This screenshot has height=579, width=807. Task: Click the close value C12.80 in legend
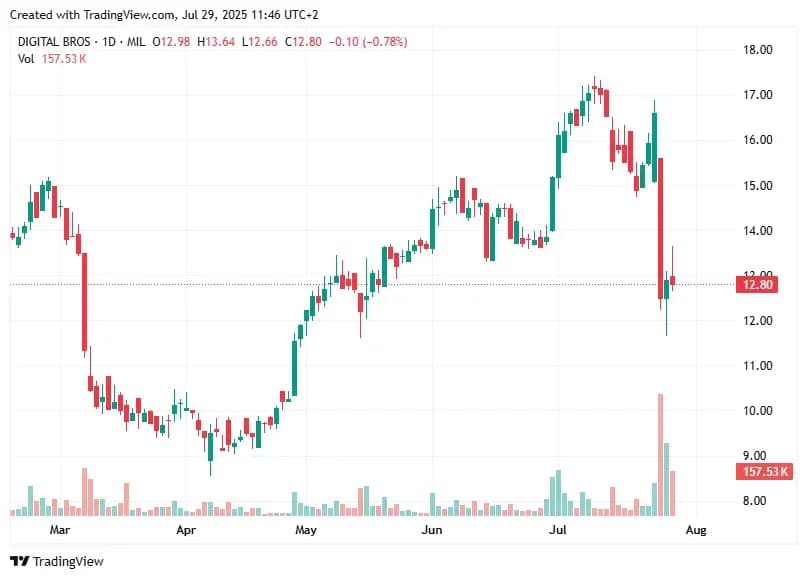pos(303,42)
